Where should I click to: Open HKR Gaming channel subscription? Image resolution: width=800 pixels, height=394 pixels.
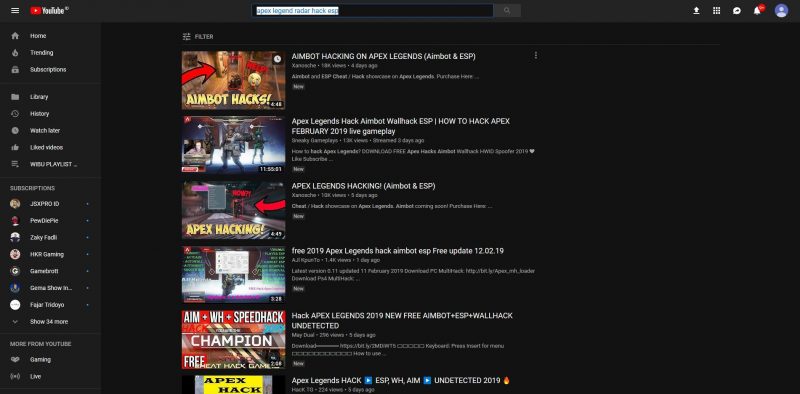pyautogui.click(x=51, y=254)
